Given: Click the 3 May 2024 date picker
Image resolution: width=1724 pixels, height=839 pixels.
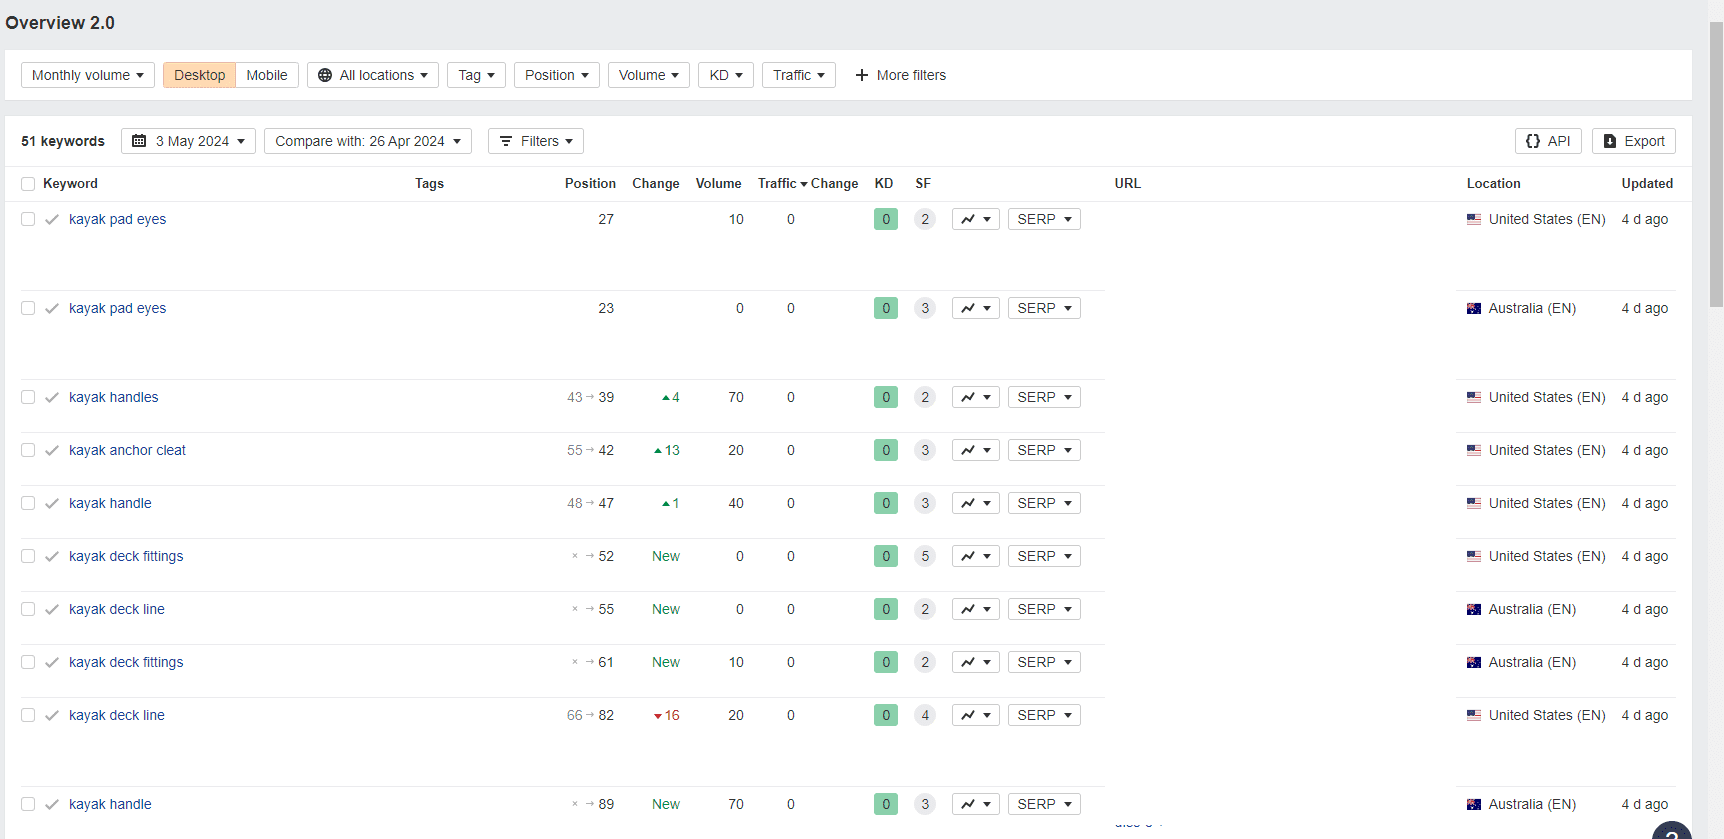Looking at the screenshot, I should tap(188, 141).
